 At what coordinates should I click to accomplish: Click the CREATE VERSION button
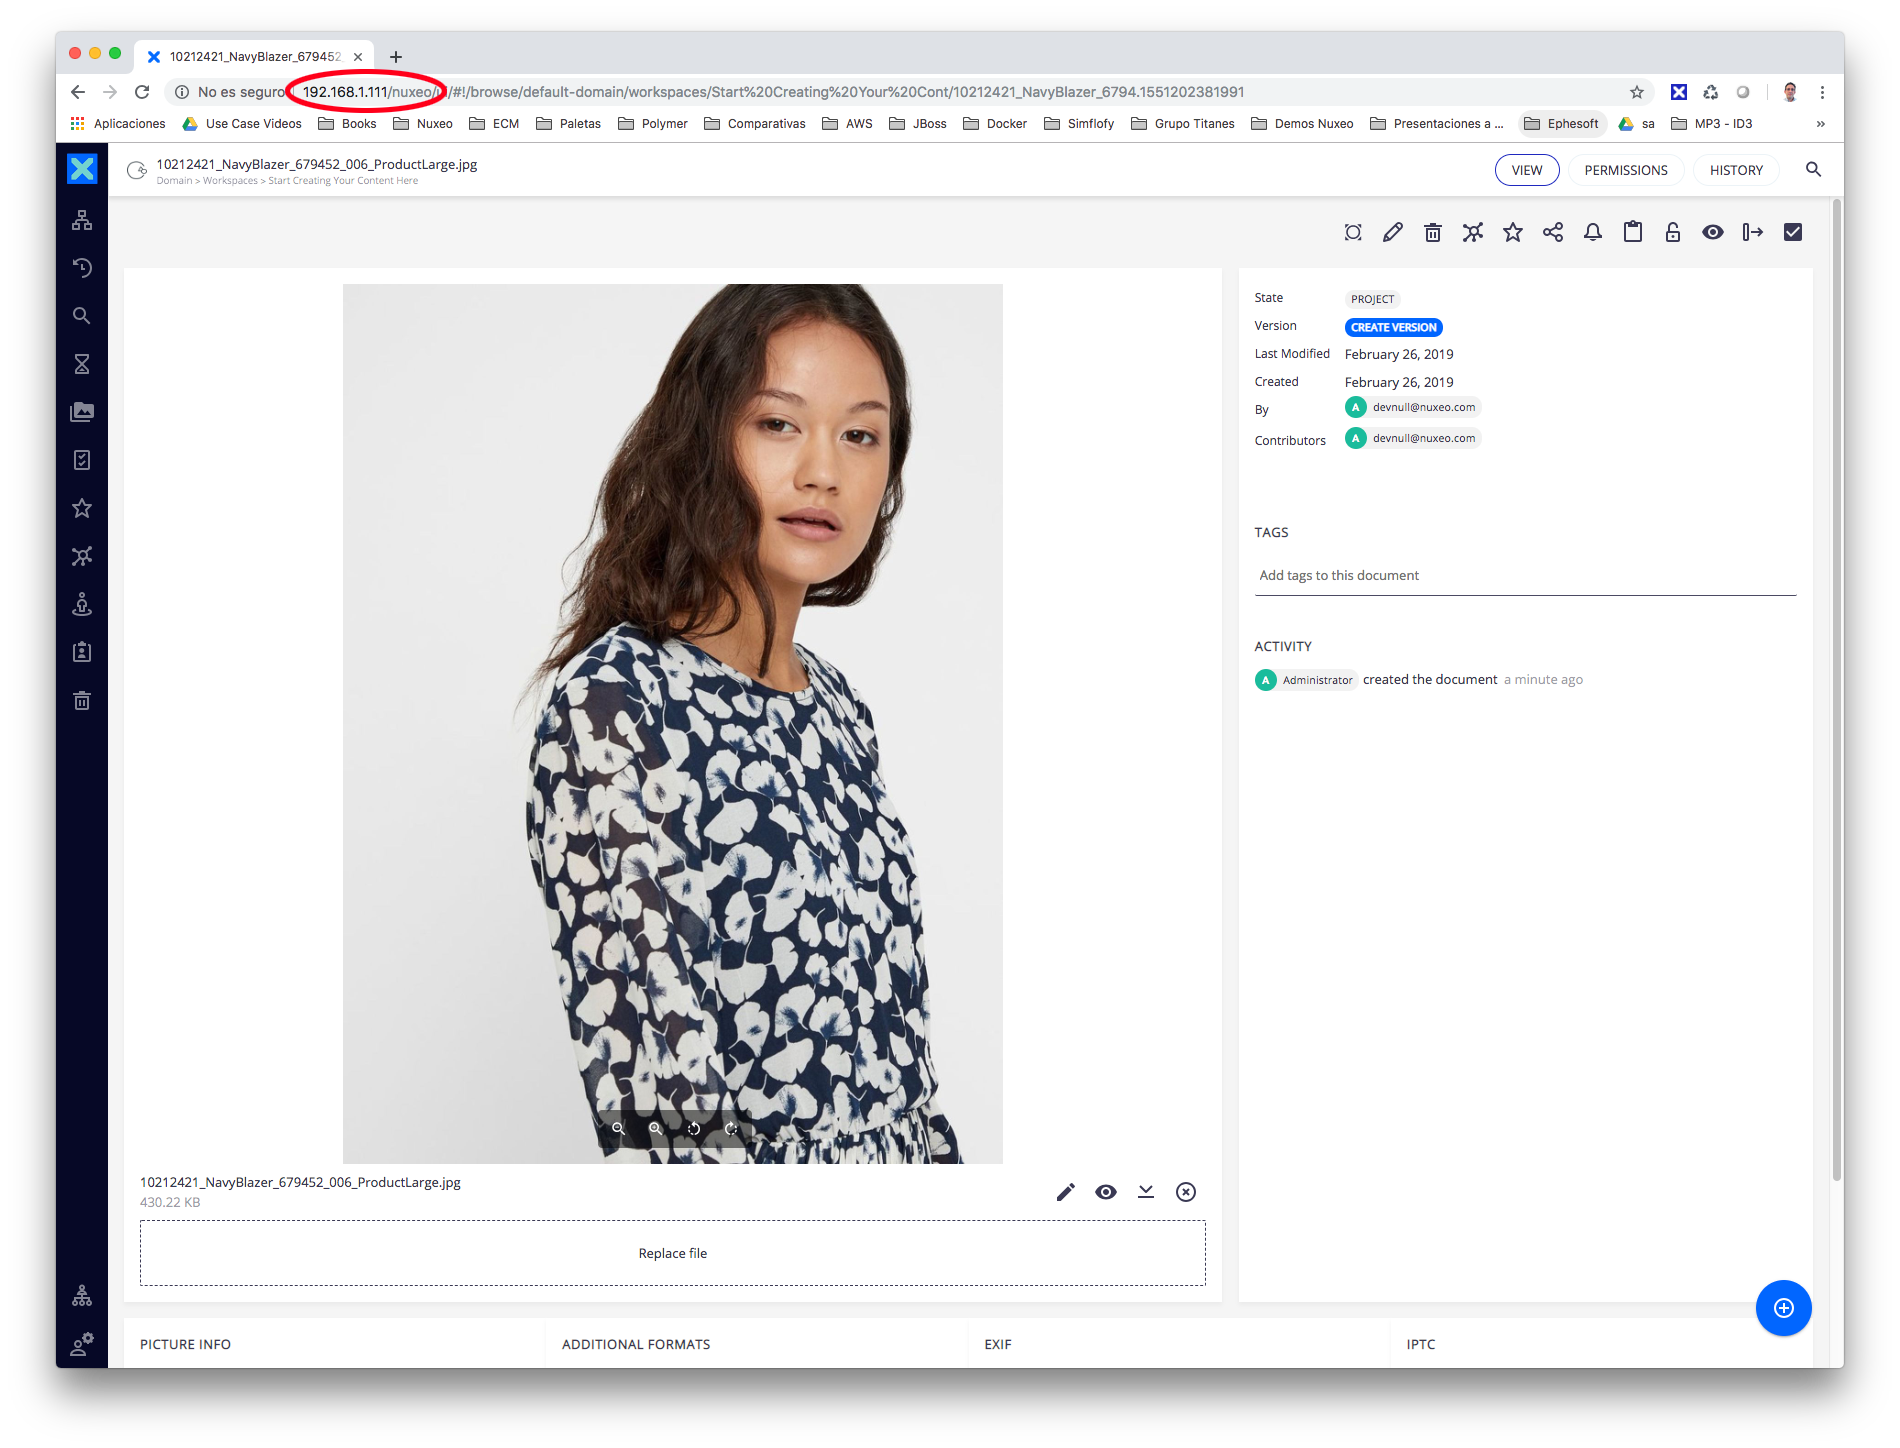1393,327
